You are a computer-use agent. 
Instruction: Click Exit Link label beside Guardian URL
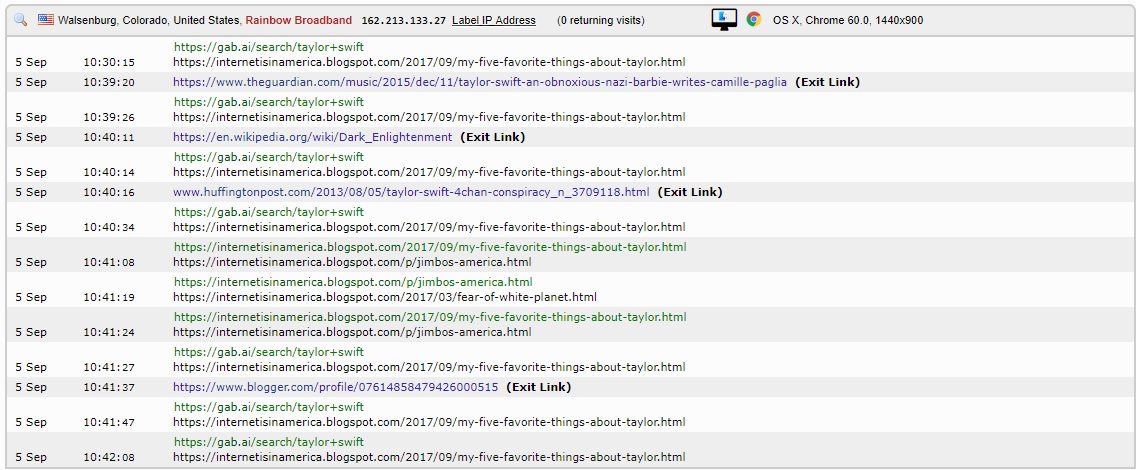coord(827,82)
